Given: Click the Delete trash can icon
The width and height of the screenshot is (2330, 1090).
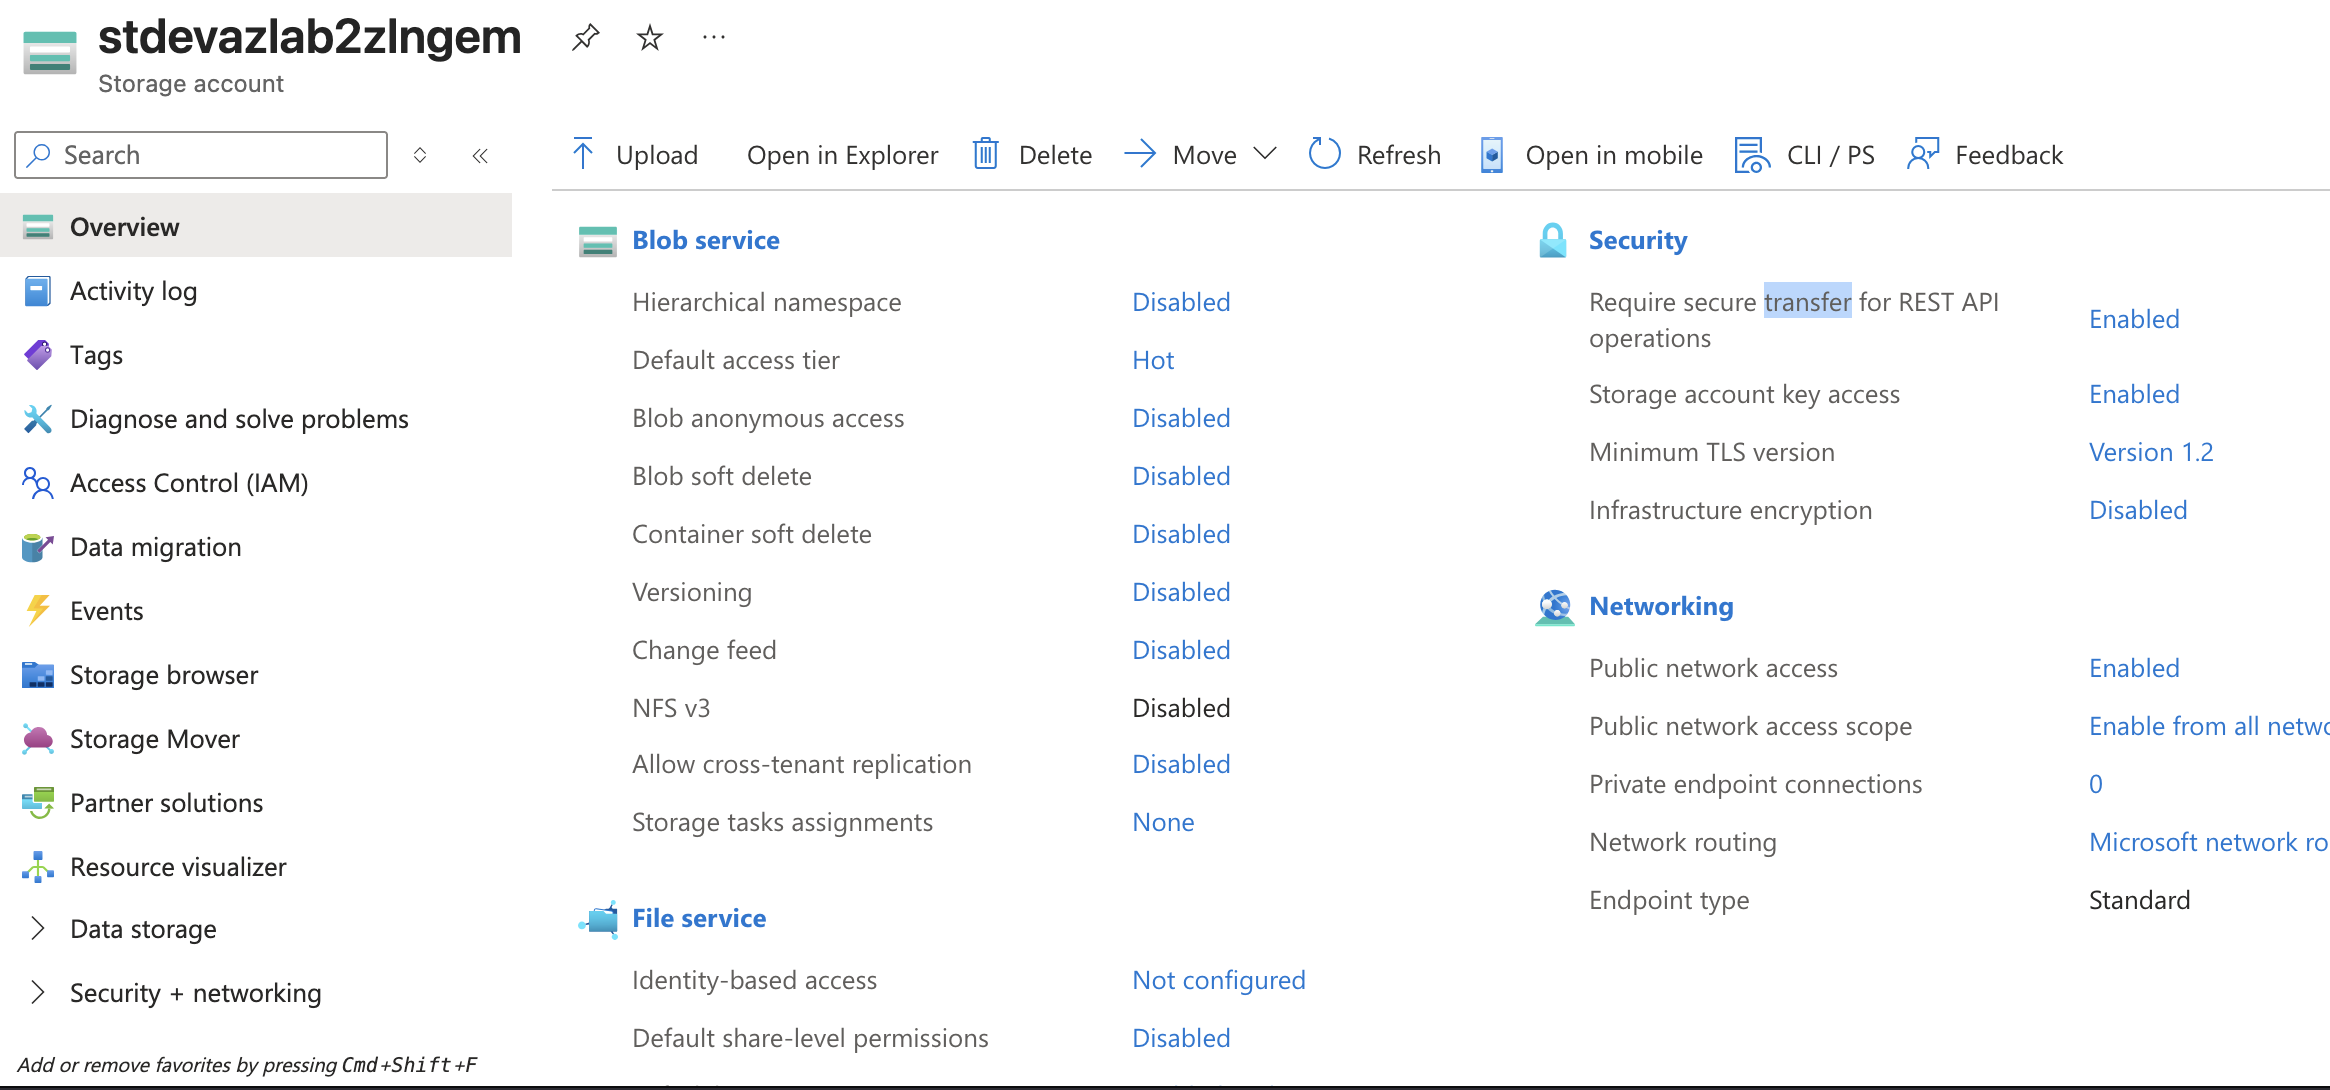Looking at the screenshot, I should click(x=986, y=155).
